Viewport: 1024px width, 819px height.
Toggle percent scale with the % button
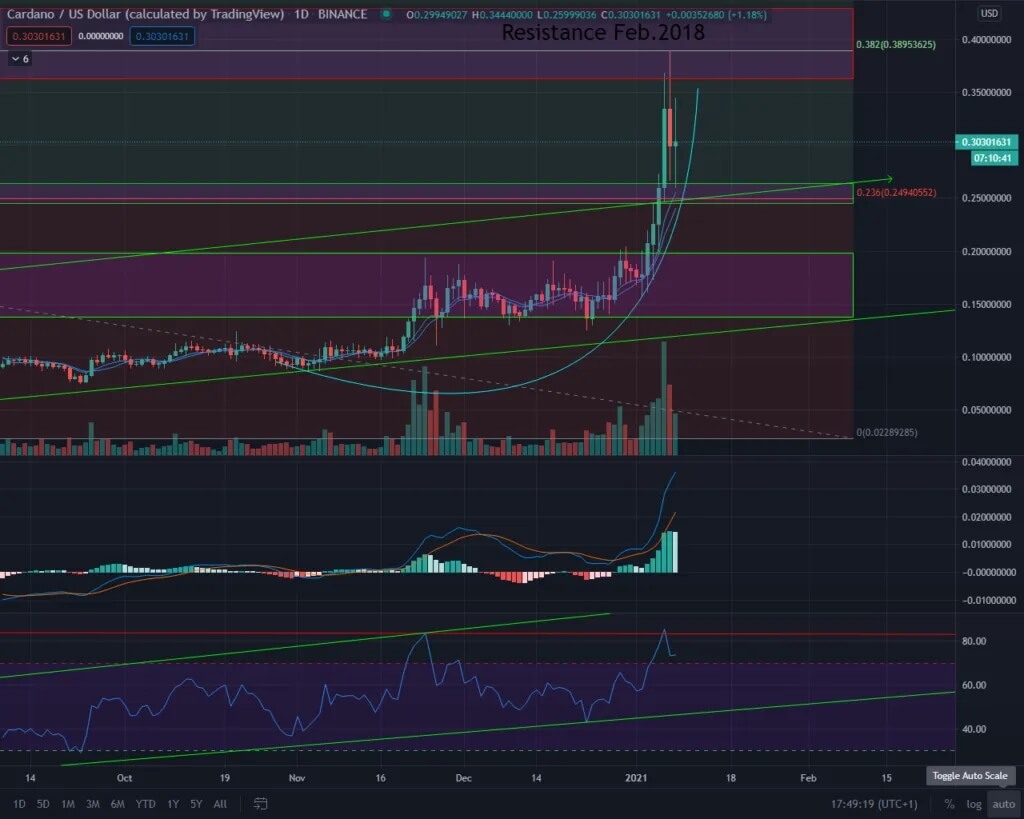coord(949,804)
